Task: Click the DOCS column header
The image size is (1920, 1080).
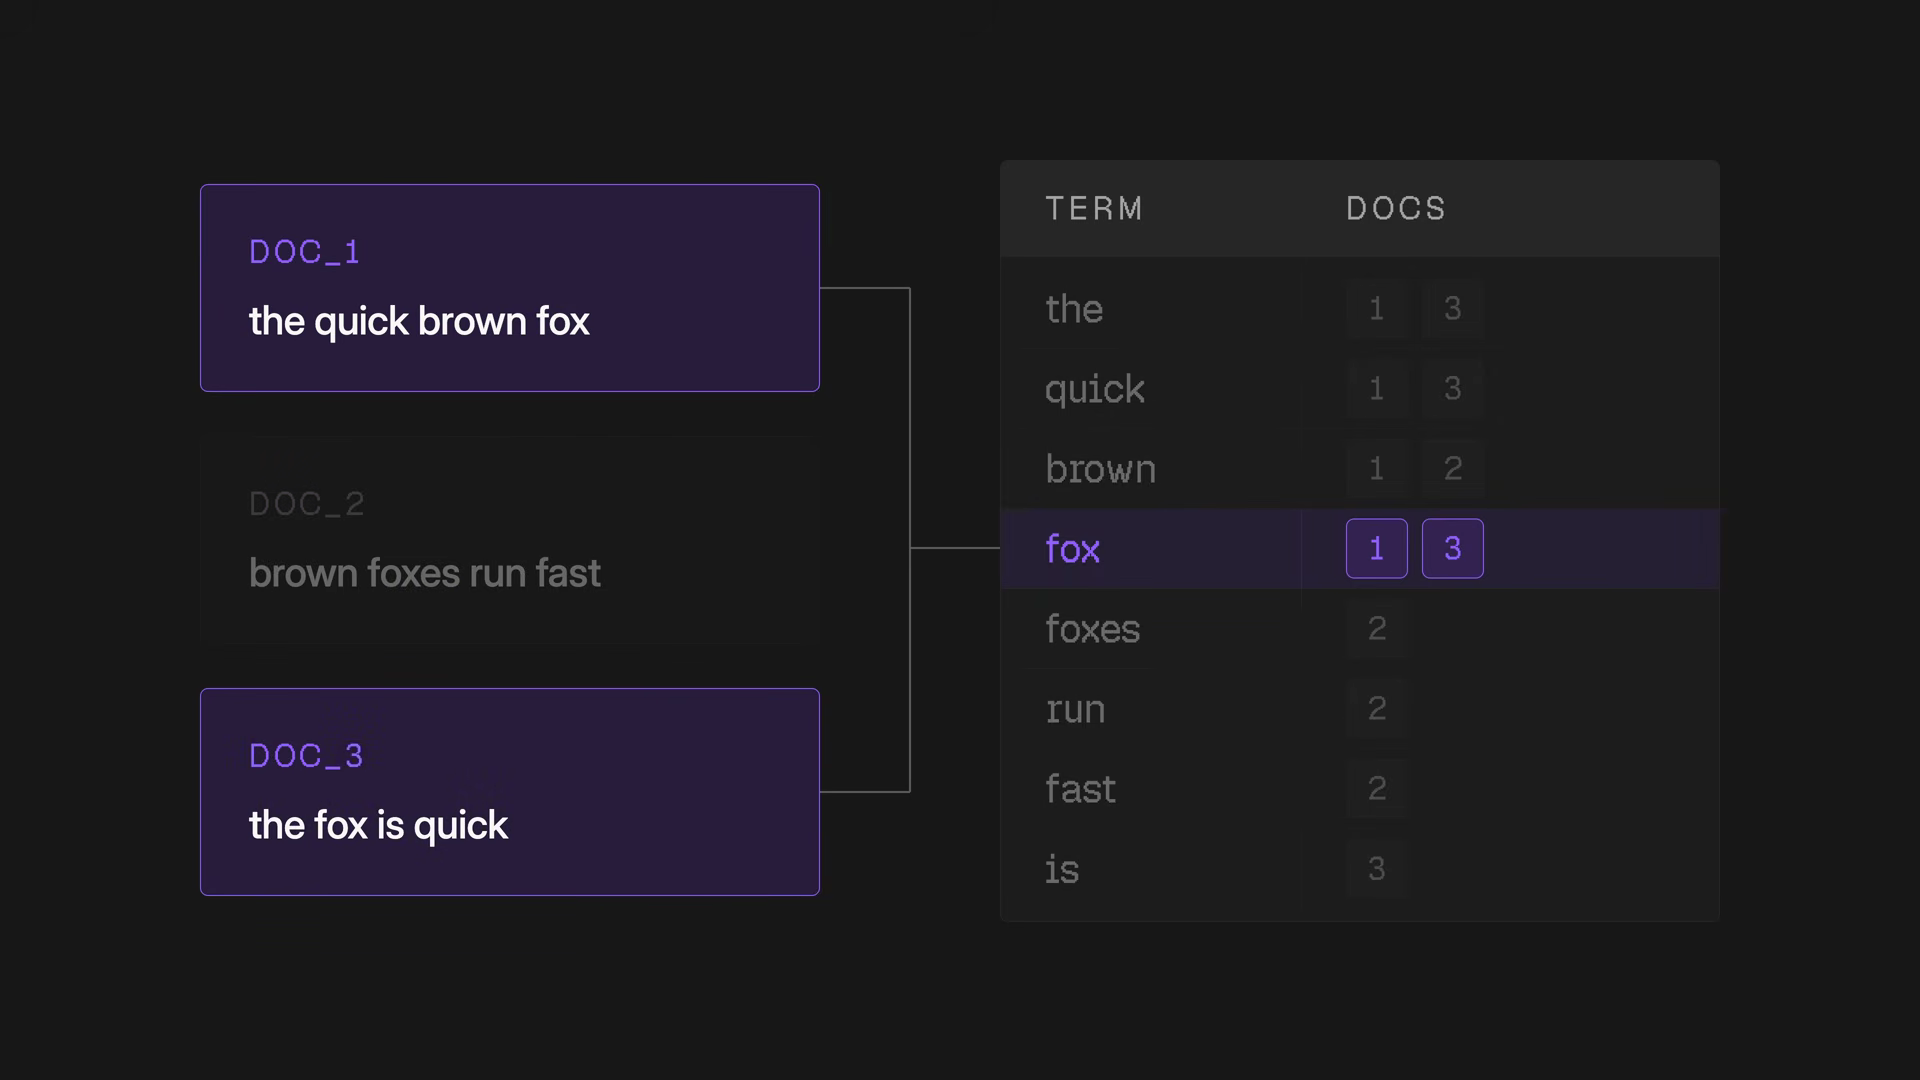Action: point(1396,208)
